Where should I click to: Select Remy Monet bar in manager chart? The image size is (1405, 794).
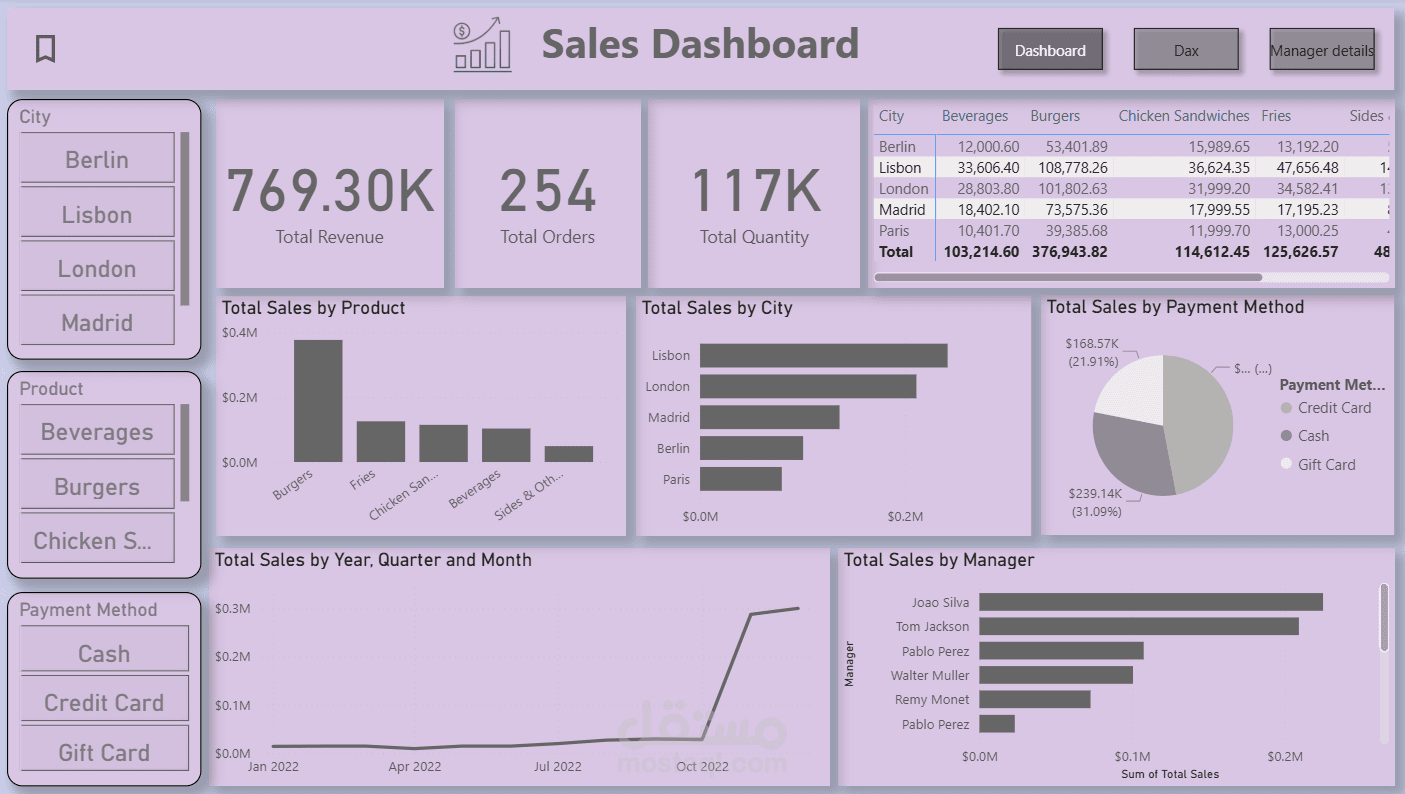(x=1035, y=699)
